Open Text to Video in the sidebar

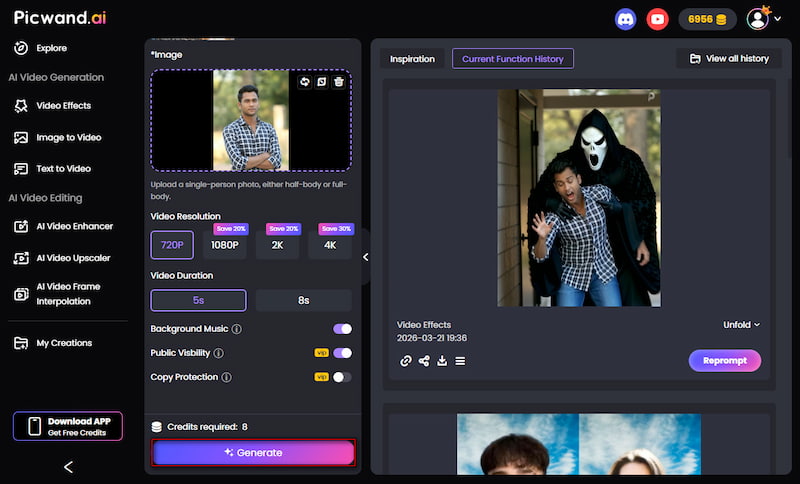click(x=53, y=169)
